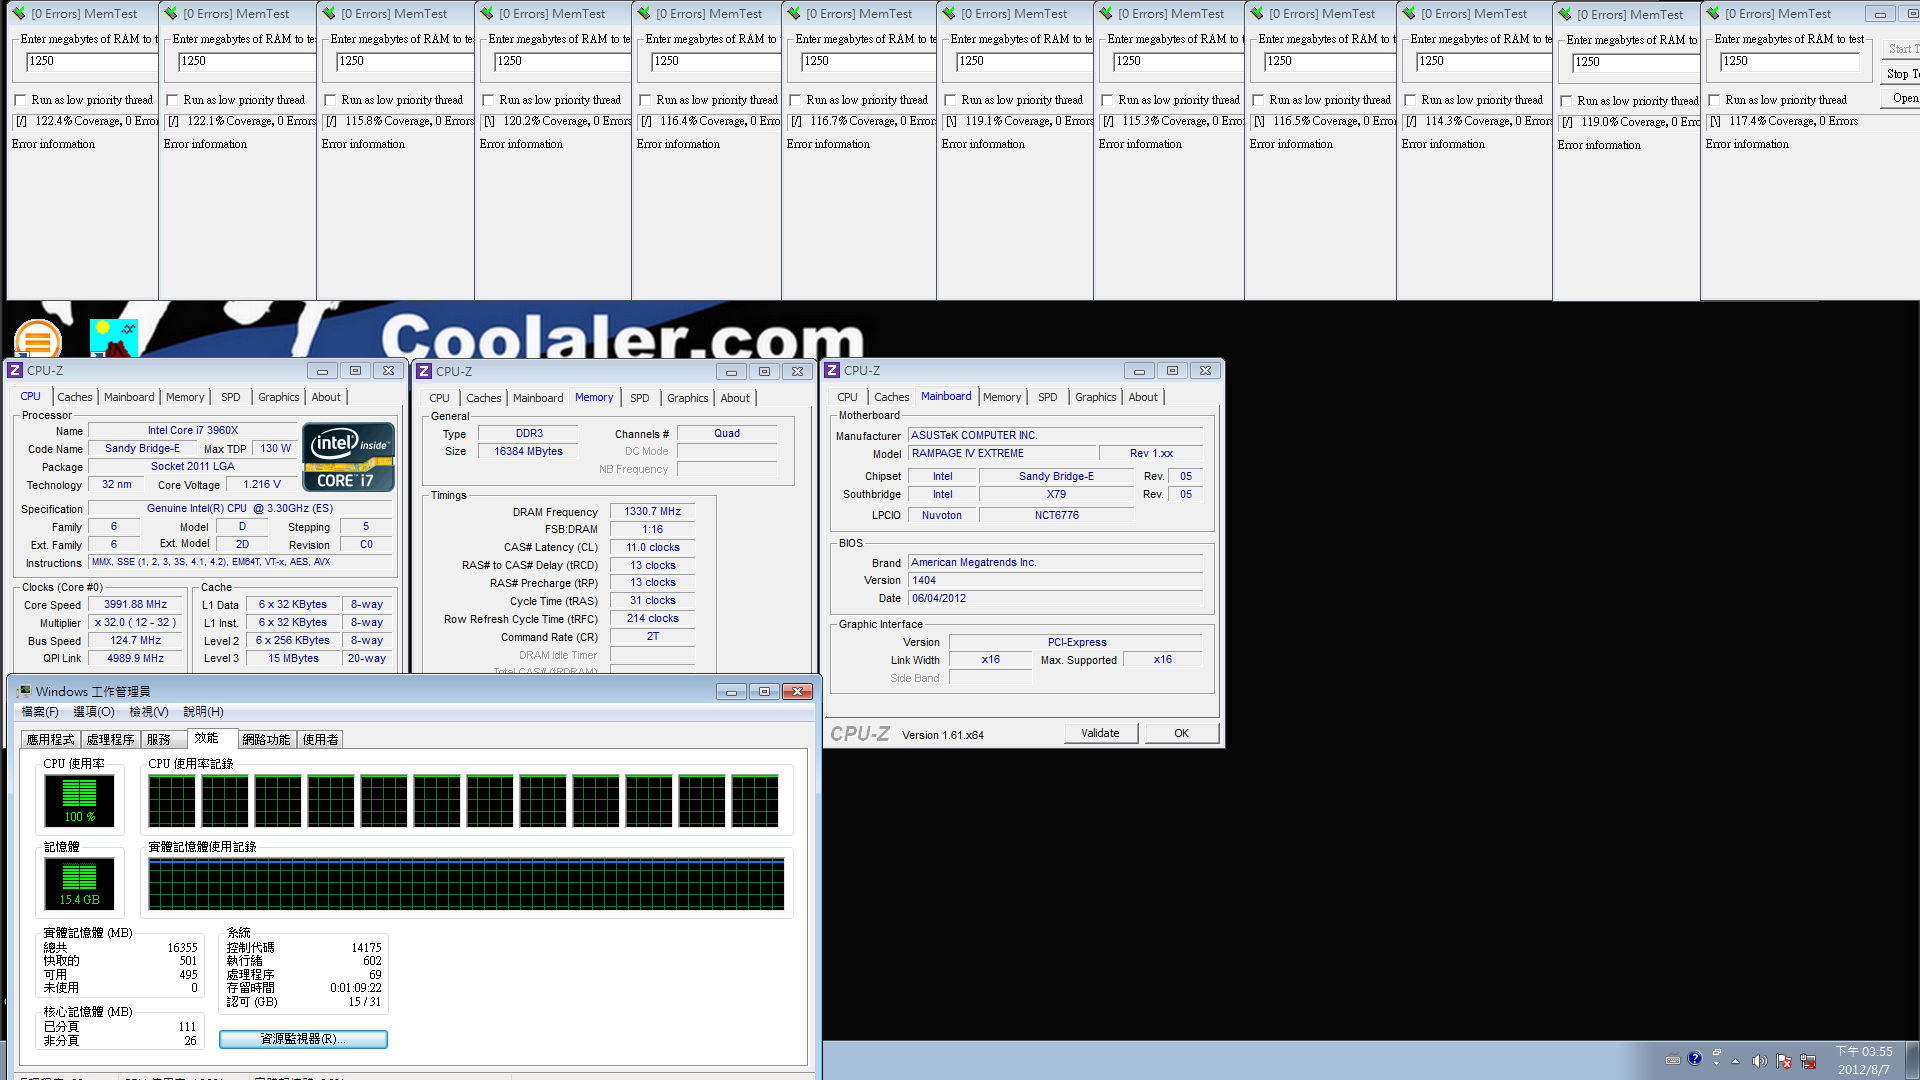This screenshot has height=1080, width=1920.
Task: Open About tab in the Processor CPU-Z window
Action: pyautogui.click(x=326, y=397)
